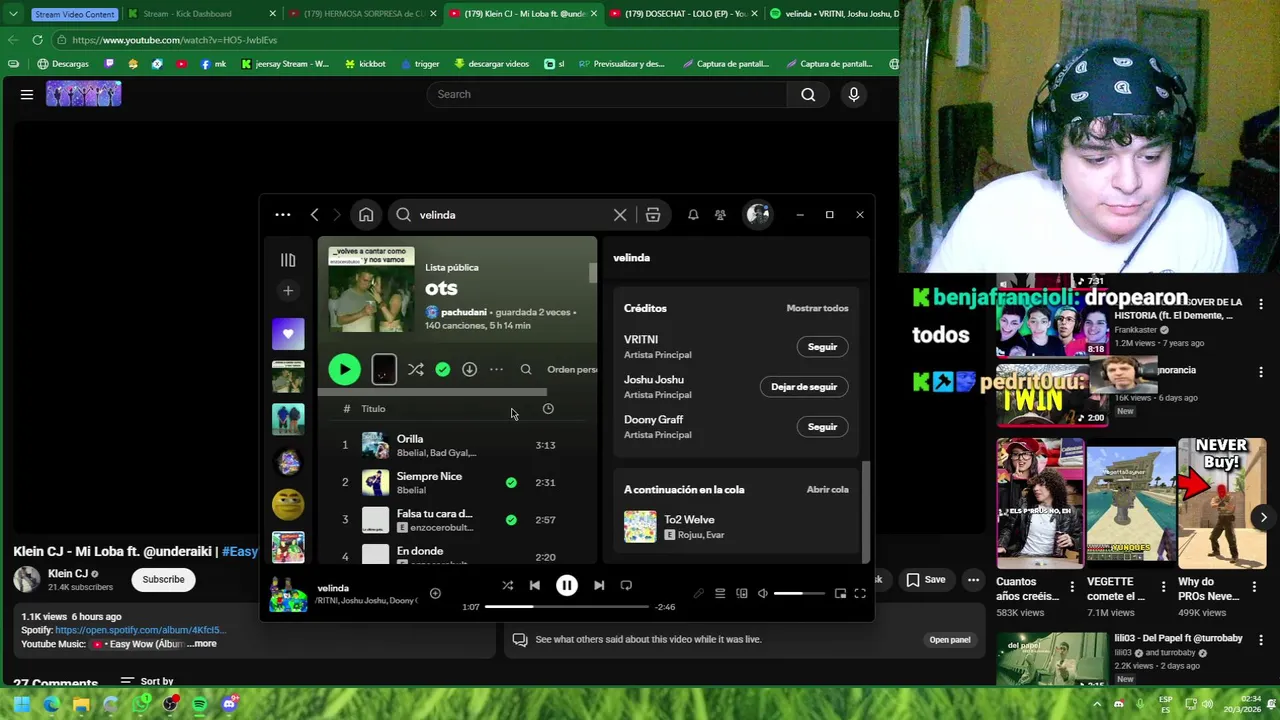This screenshot has height=720, width=1280.
Task: Open the descargar videos bookmark
Action: click(491, 64)
